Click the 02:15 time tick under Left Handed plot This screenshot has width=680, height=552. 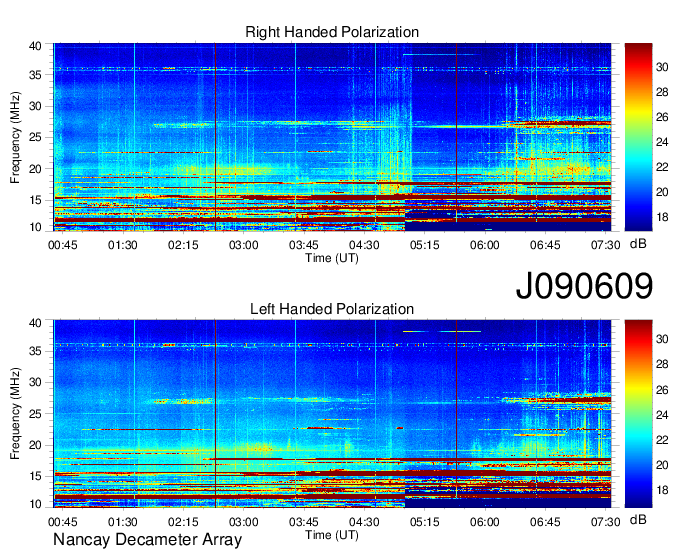[183, 522]
